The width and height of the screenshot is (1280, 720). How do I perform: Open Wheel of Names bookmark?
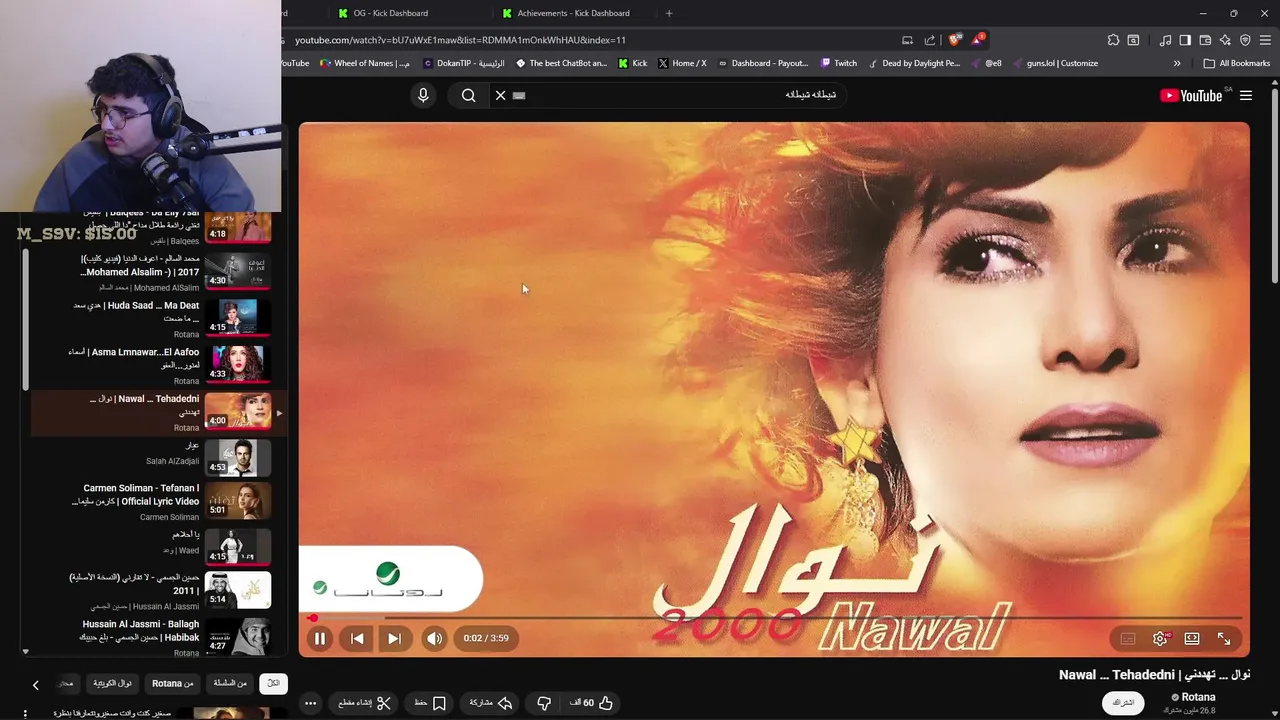[x=365, y=63]
